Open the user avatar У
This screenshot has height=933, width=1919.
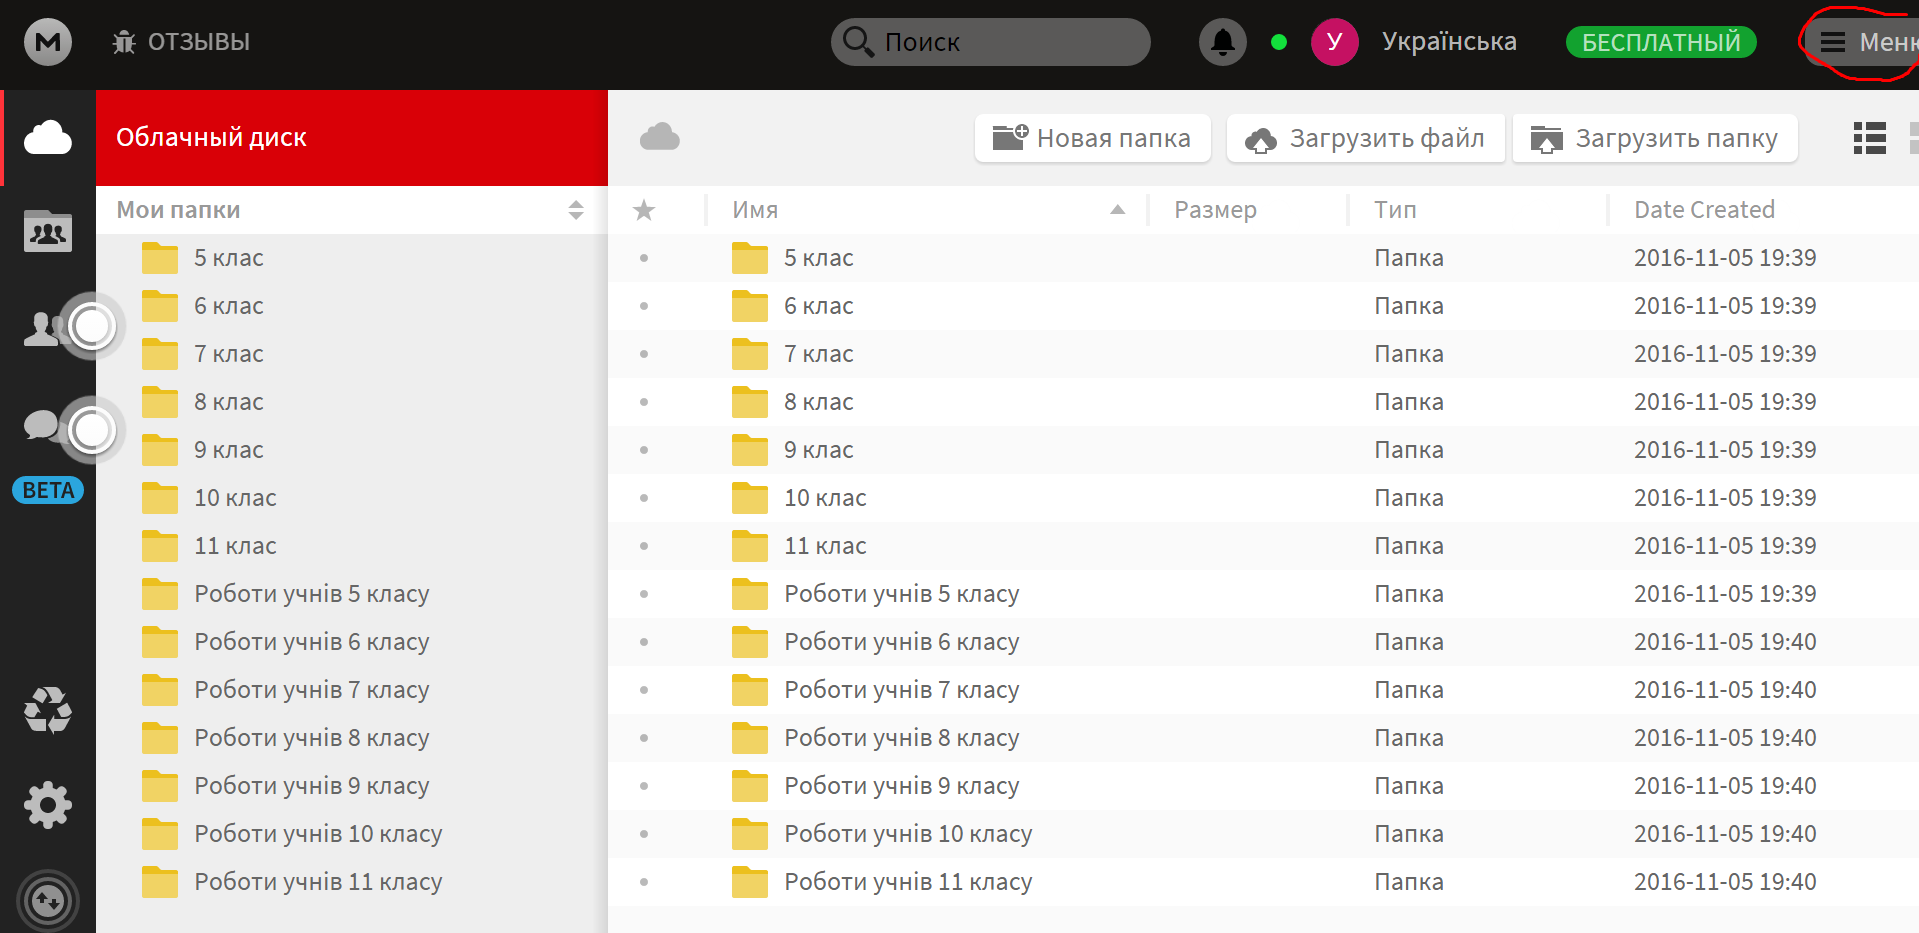pos(1334,42)
